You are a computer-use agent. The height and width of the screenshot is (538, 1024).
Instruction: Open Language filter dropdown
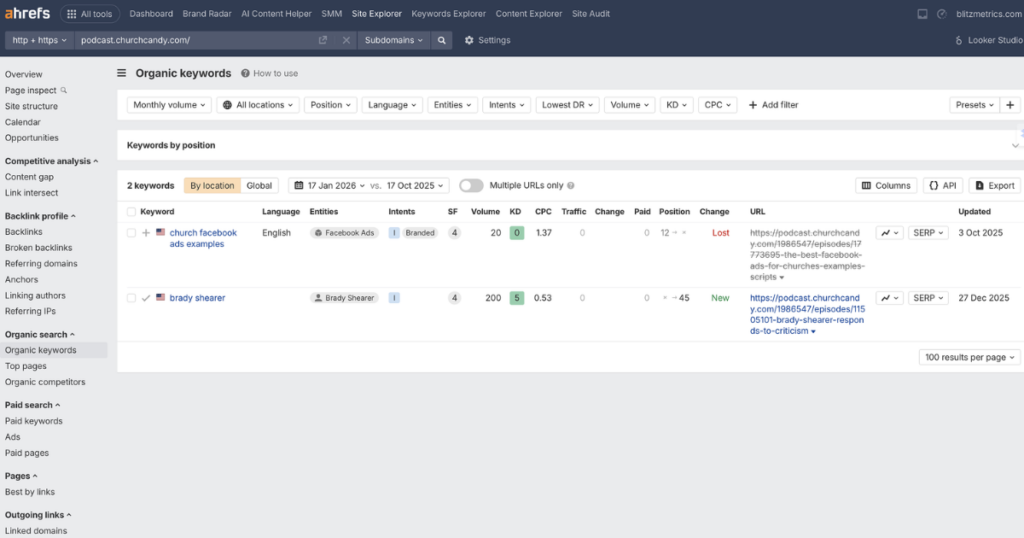click(392, 105)
